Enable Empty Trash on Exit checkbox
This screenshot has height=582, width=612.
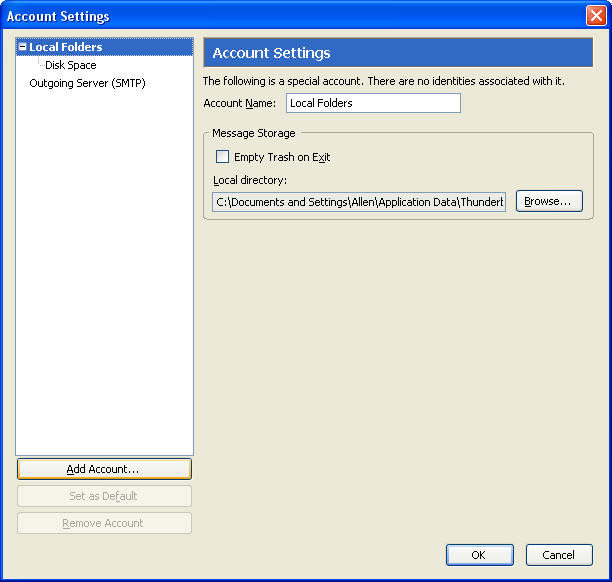click(x=223, y=157)
